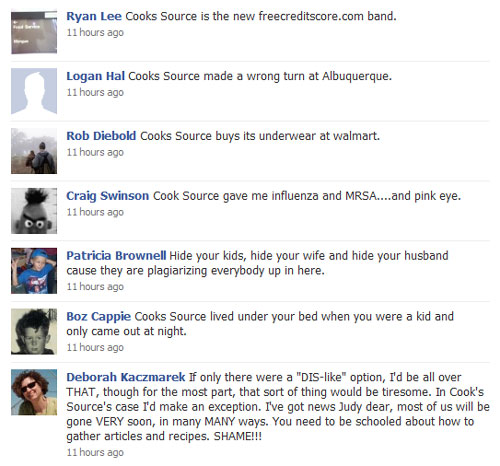This screenshot has width=500, height=466.
Task: Click Boz Cappie's comment text about night
Action: (260, 324)
